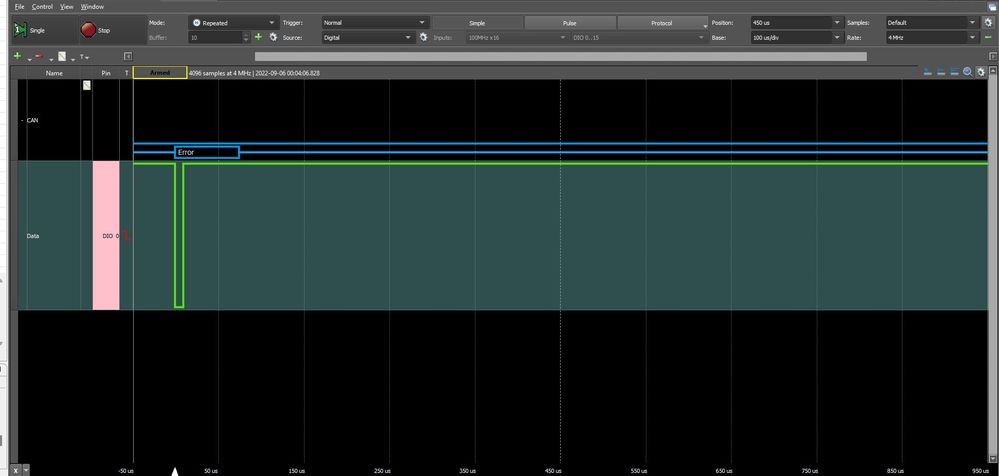The width and height of the screenshot is (999, 476).
Task: Click the Protocol trigger button
Action: tap(662, 23)
